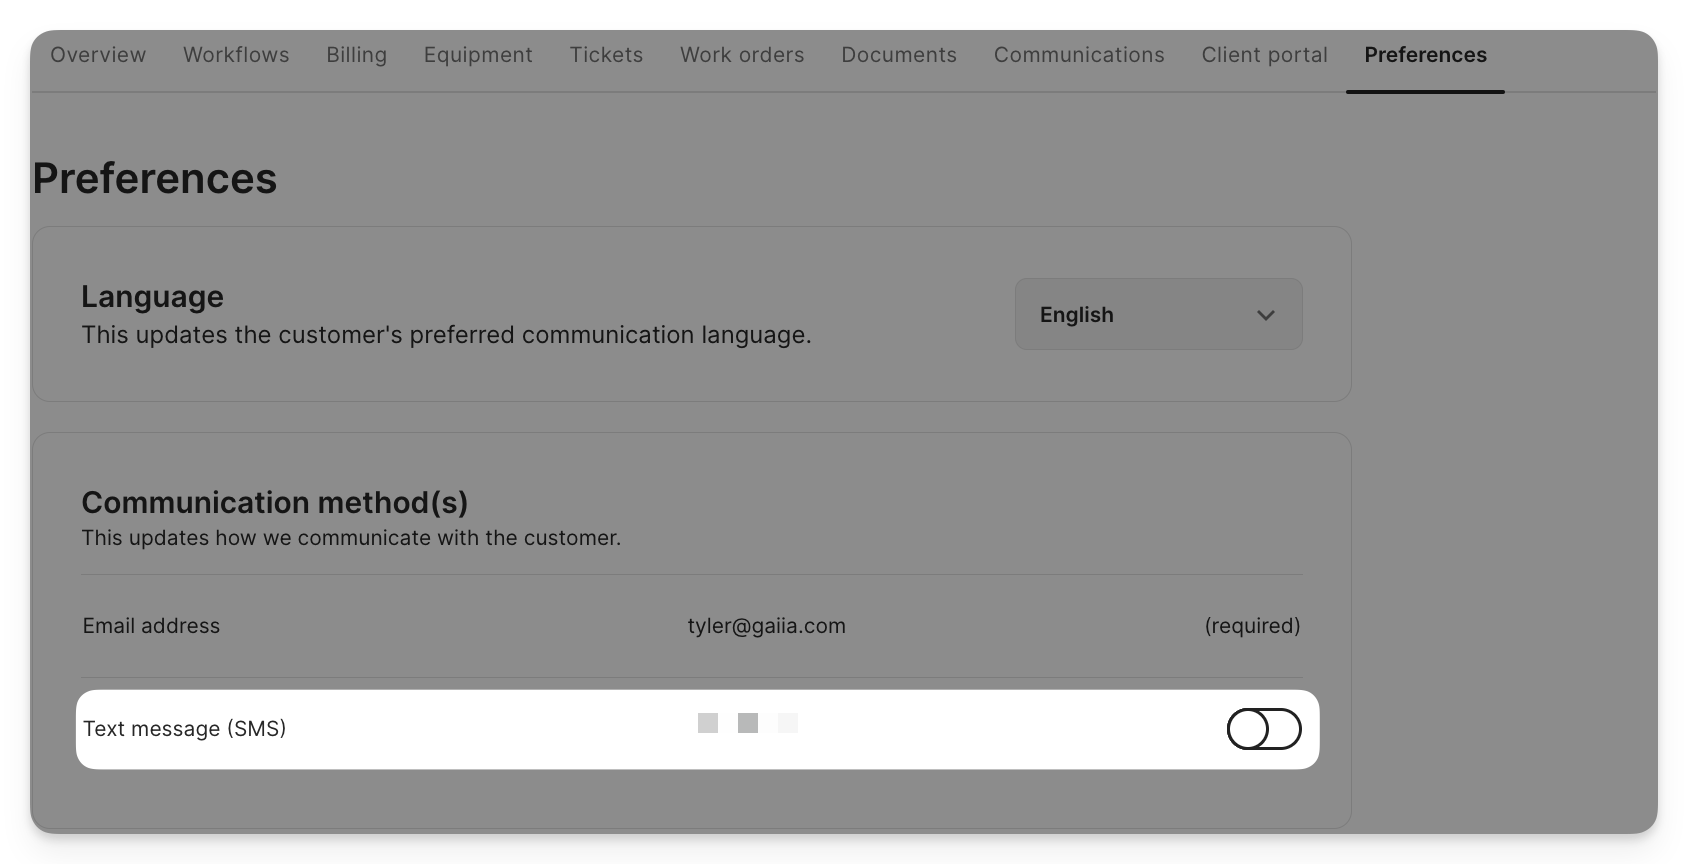This screenshot has height=864, width=1688.
Task: Click the active Preferences tab
Action: [1425, 55]
